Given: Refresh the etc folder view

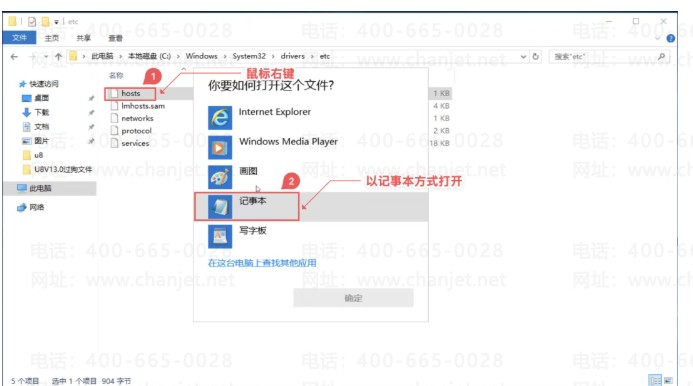Looking at the screenshot, I should click(x=536, y=57).
